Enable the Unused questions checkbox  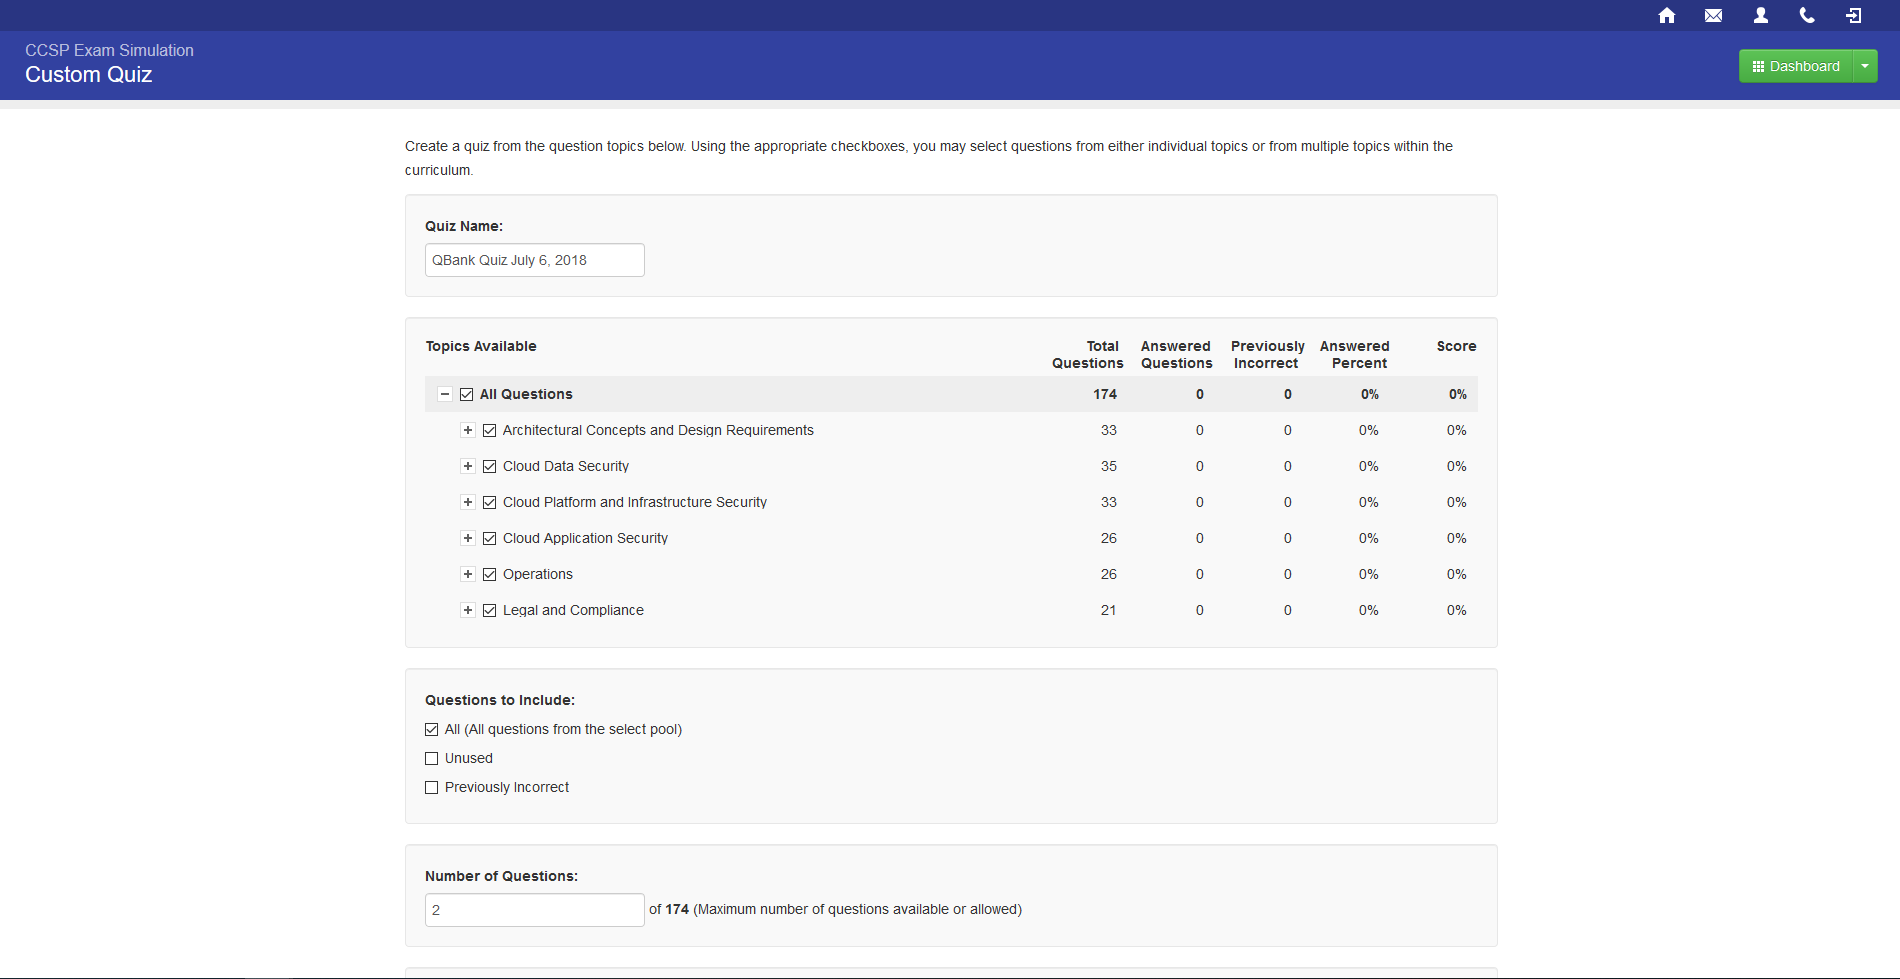click(x=432, y=758)
